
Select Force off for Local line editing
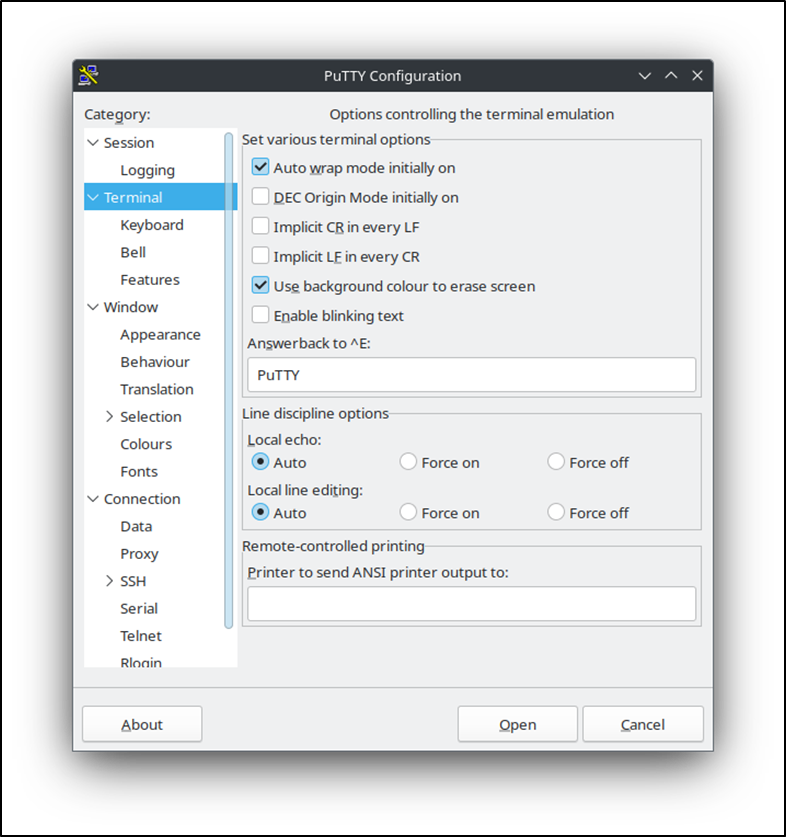[556, 512]
